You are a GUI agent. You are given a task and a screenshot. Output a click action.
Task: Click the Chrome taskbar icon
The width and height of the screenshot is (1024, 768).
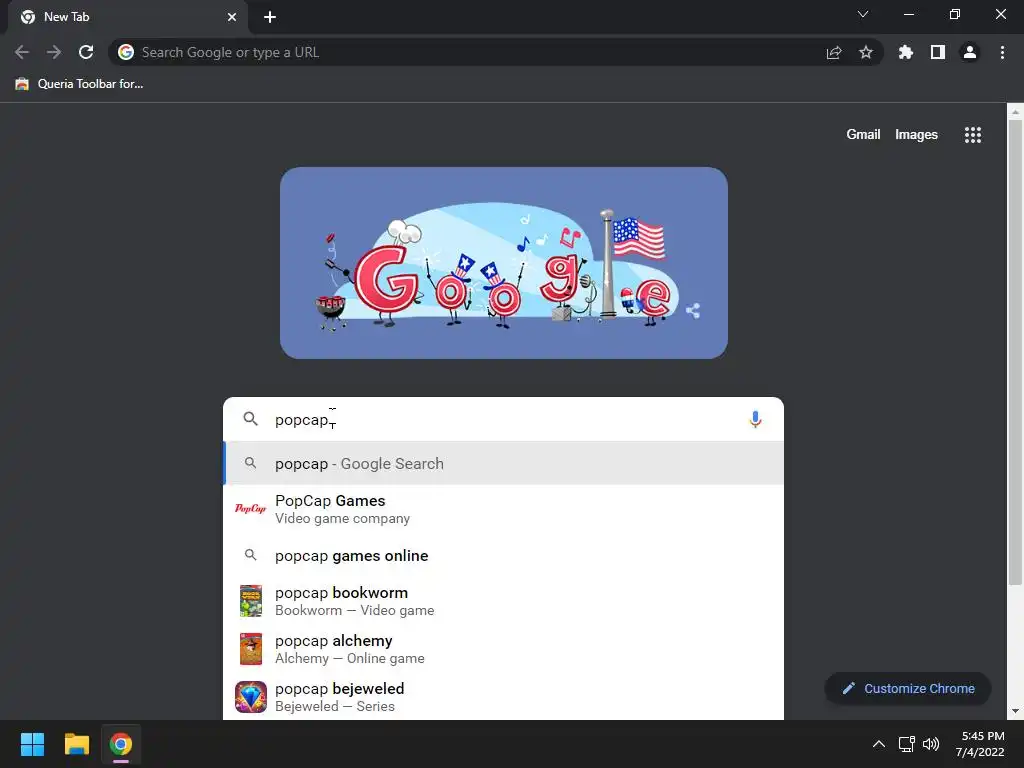tap(121, 744)
